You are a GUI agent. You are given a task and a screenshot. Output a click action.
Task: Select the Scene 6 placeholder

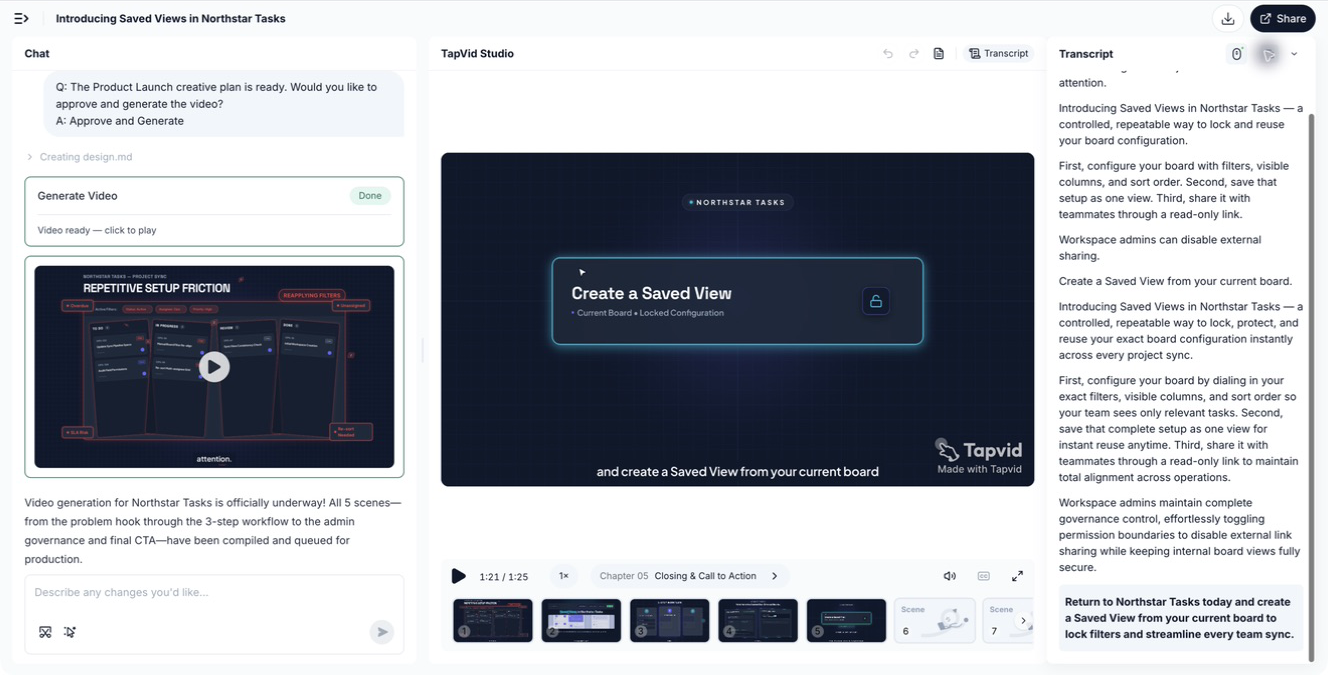(x=934, y=620)
